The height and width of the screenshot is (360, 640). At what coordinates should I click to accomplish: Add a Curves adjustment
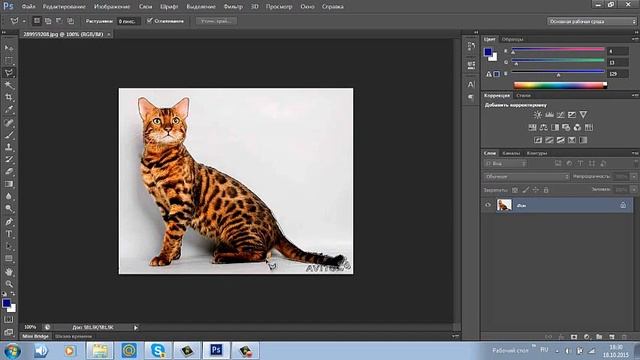[x=561, y=115]
